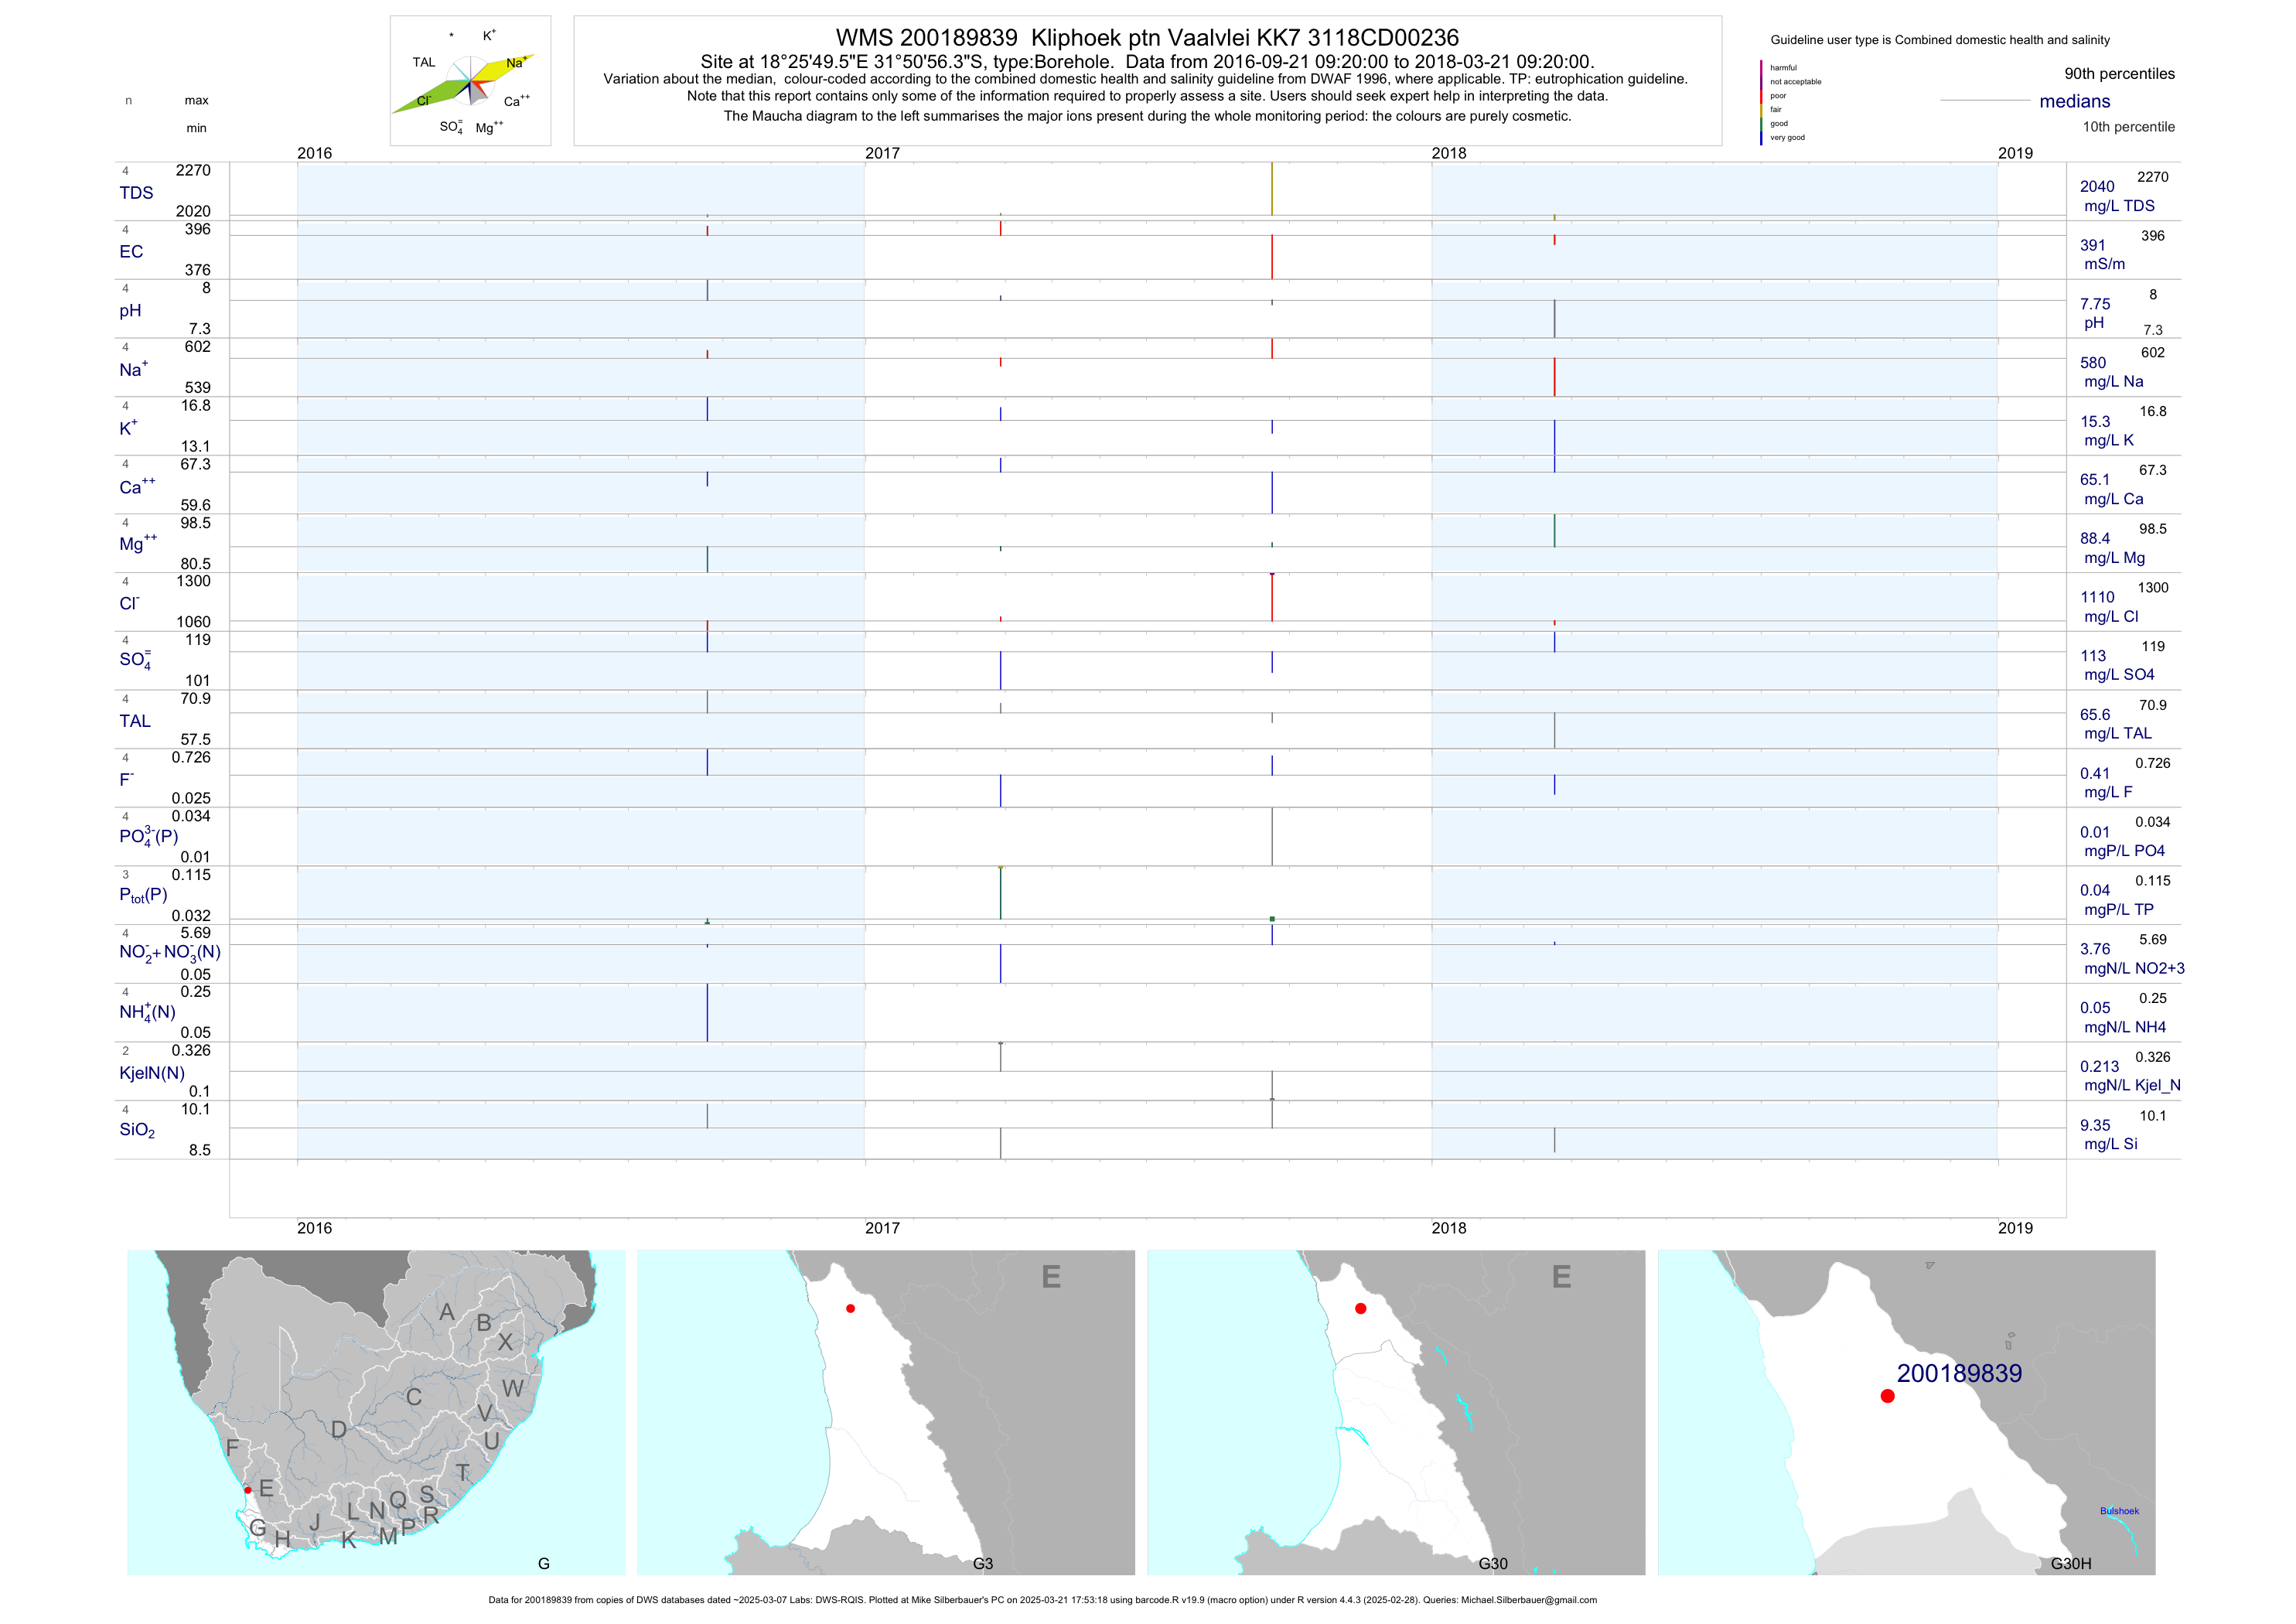Screen dimensions: 2296x1624
Task: Click the long blue NH4 bar in 2016
Action: [707, 1012]
